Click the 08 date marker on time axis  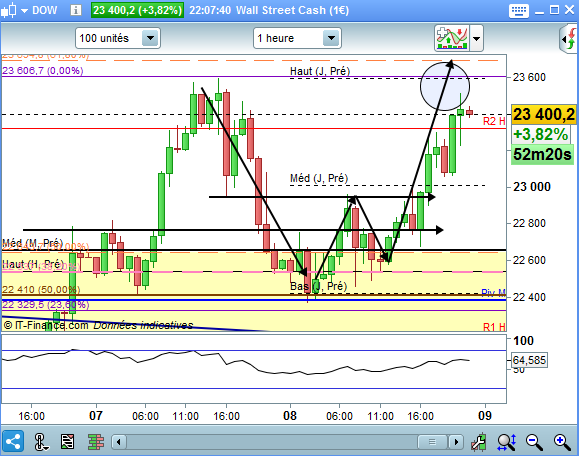(290, 416)
